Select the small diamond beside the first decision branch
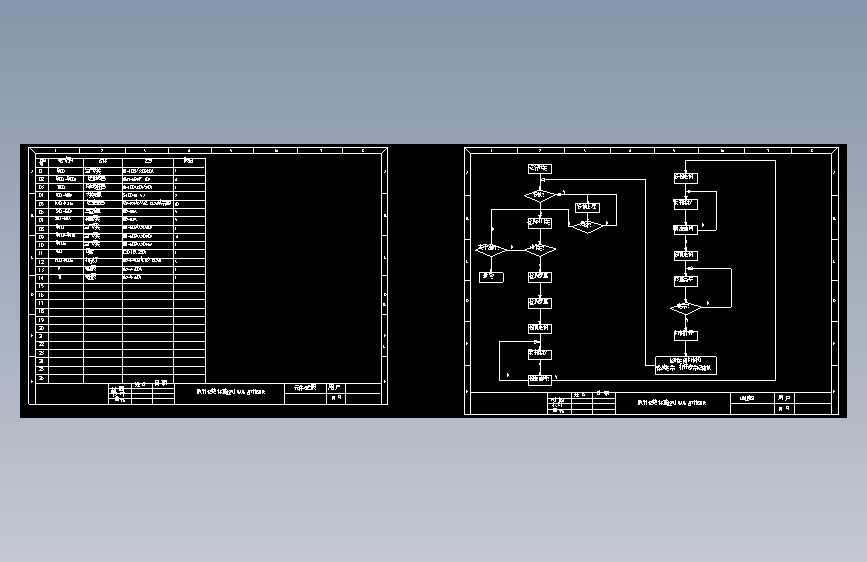This screenshot has height=562, width=867. (587, 226)
